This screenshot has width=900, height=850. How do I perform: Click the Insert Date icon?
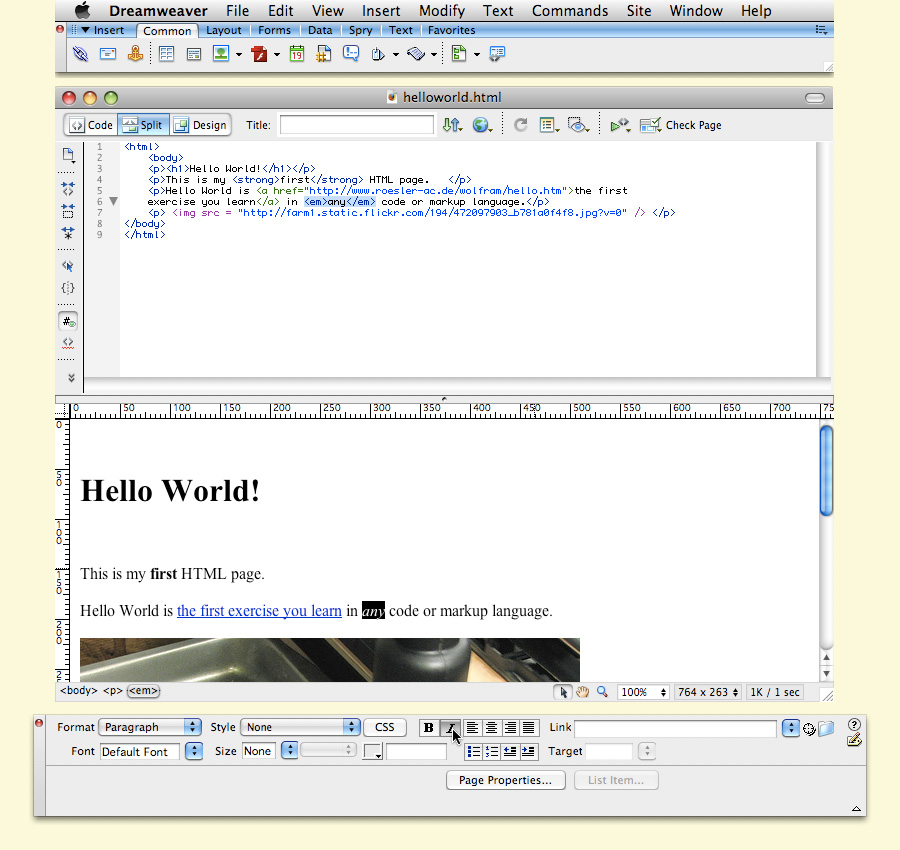point(297,53)
